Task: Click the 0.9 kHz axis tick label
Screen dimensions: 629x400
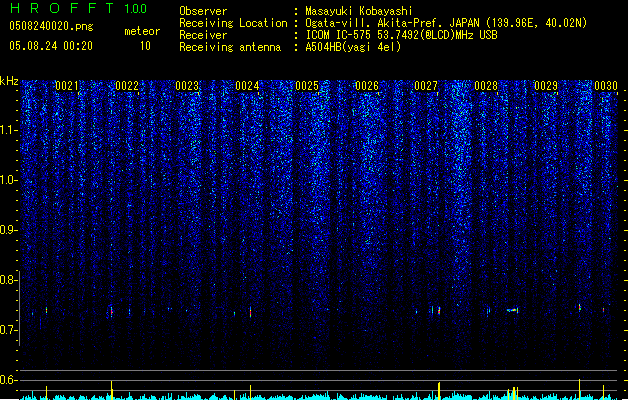Action: pyautogui.click(x=9, y=230)
